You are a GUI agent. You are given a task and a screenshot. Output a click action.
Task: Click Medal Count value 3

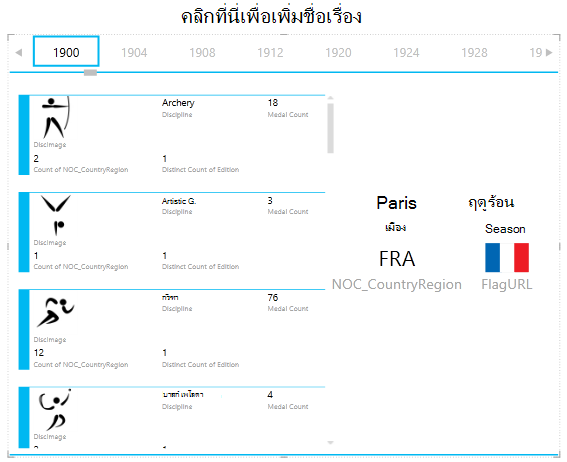click(270, 201)
